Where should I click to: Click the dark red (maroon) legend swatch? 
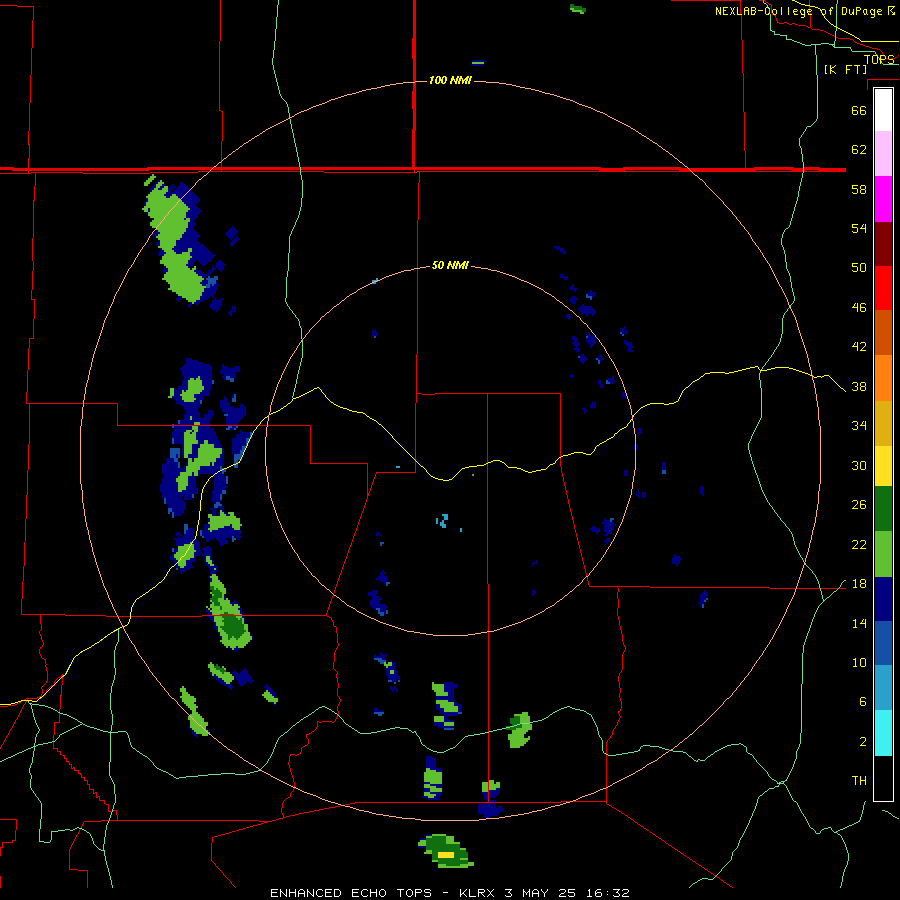(883, 244)
